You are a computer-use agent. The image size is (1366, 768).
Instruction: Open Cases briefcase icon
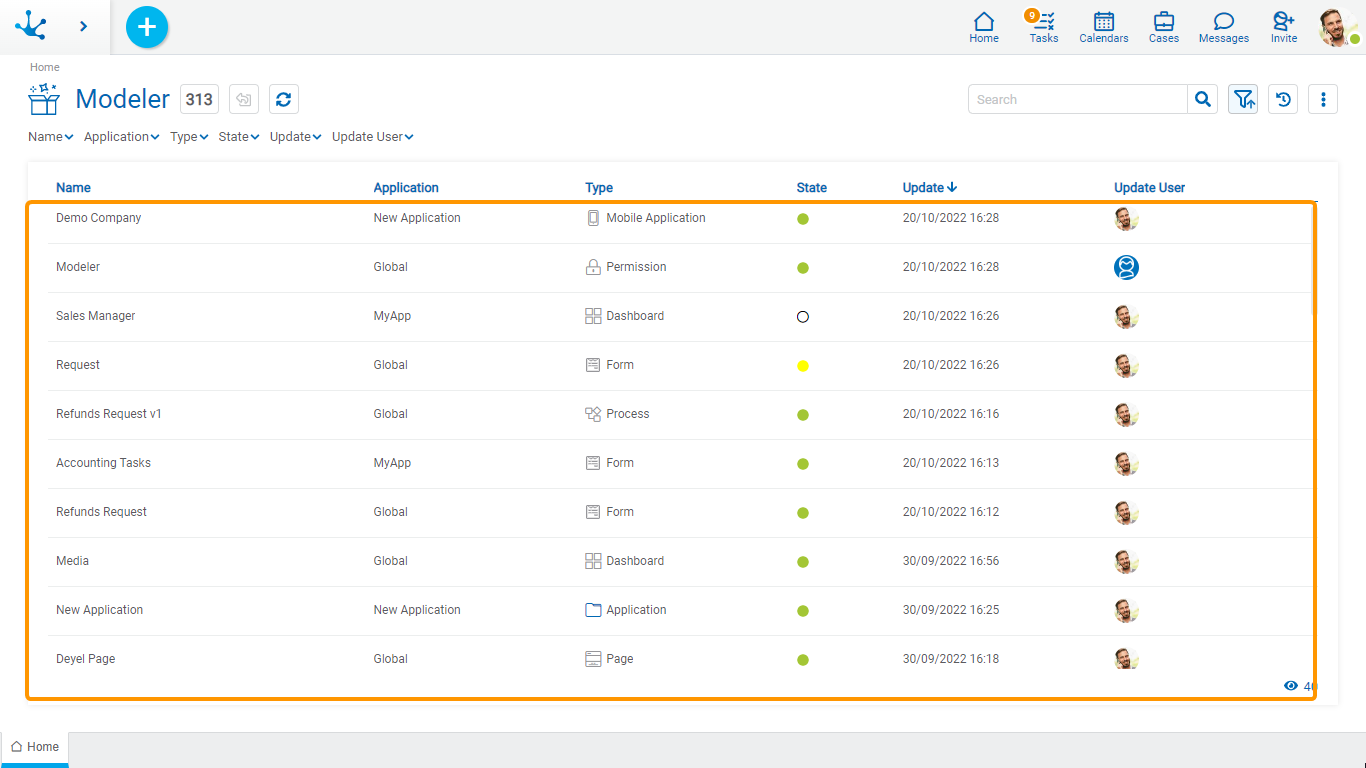1164,27
